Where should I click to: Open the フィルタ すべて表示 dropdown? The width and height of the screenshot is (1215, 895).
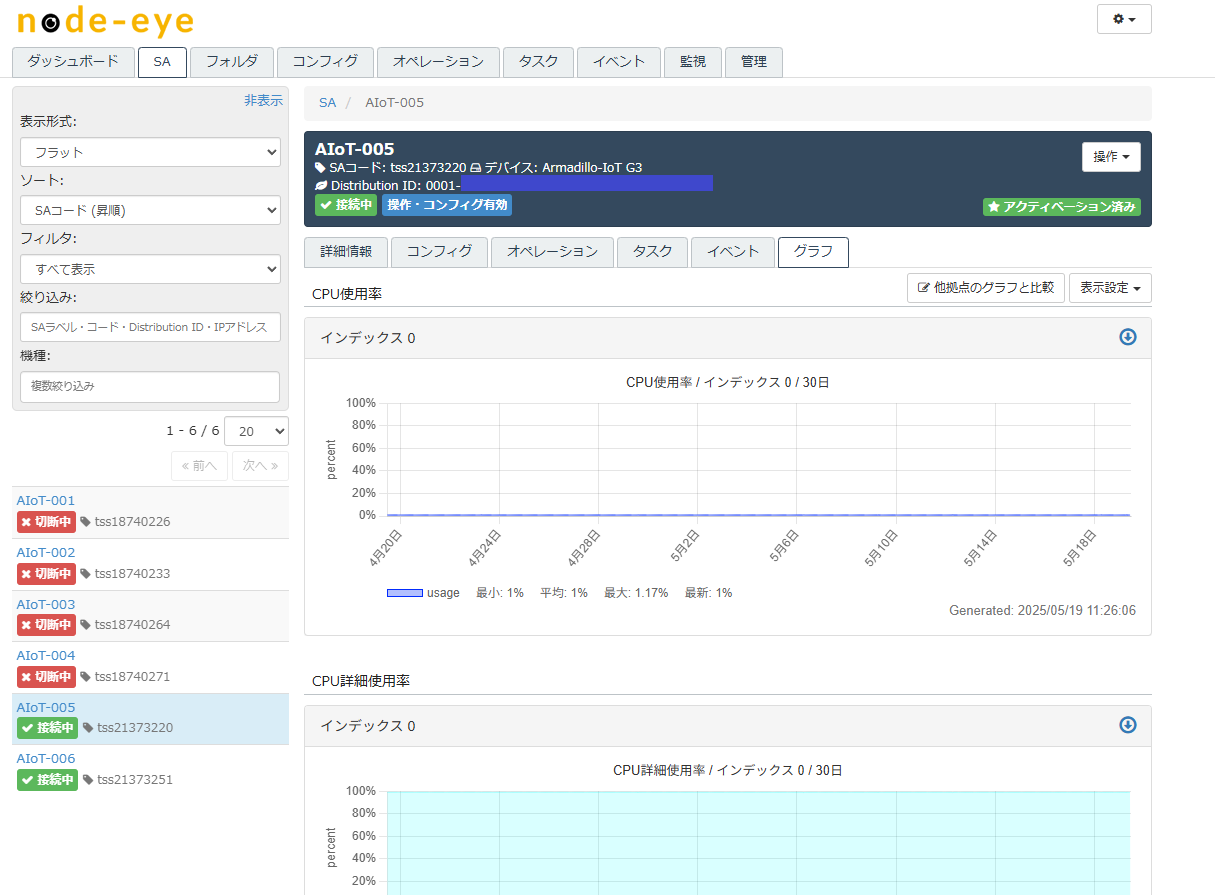(150, 269)
